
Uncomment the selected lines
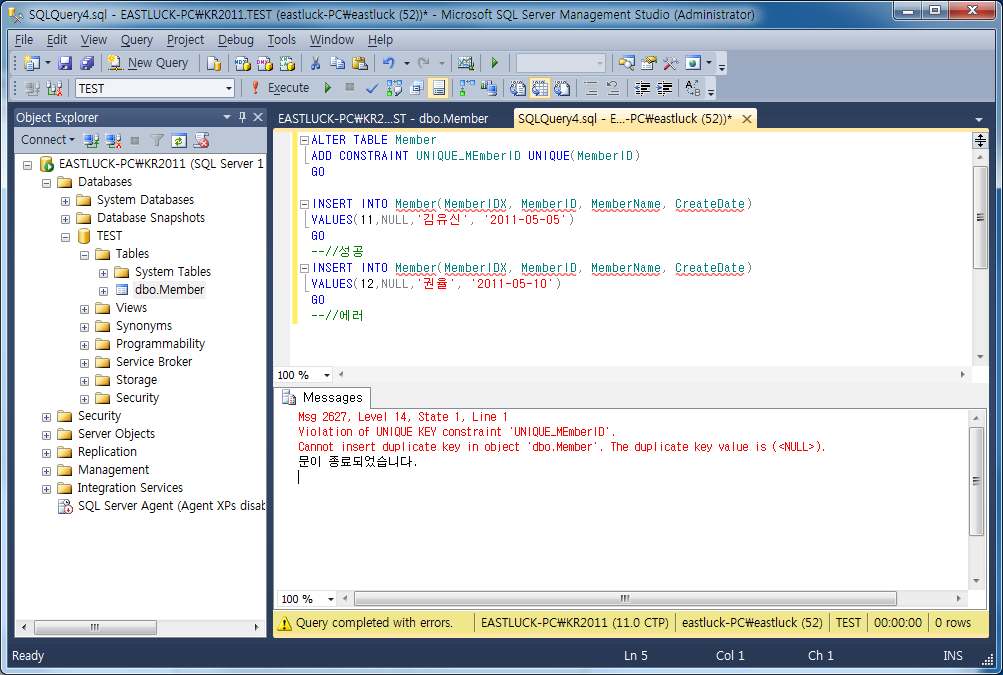[x=612, y=88]
